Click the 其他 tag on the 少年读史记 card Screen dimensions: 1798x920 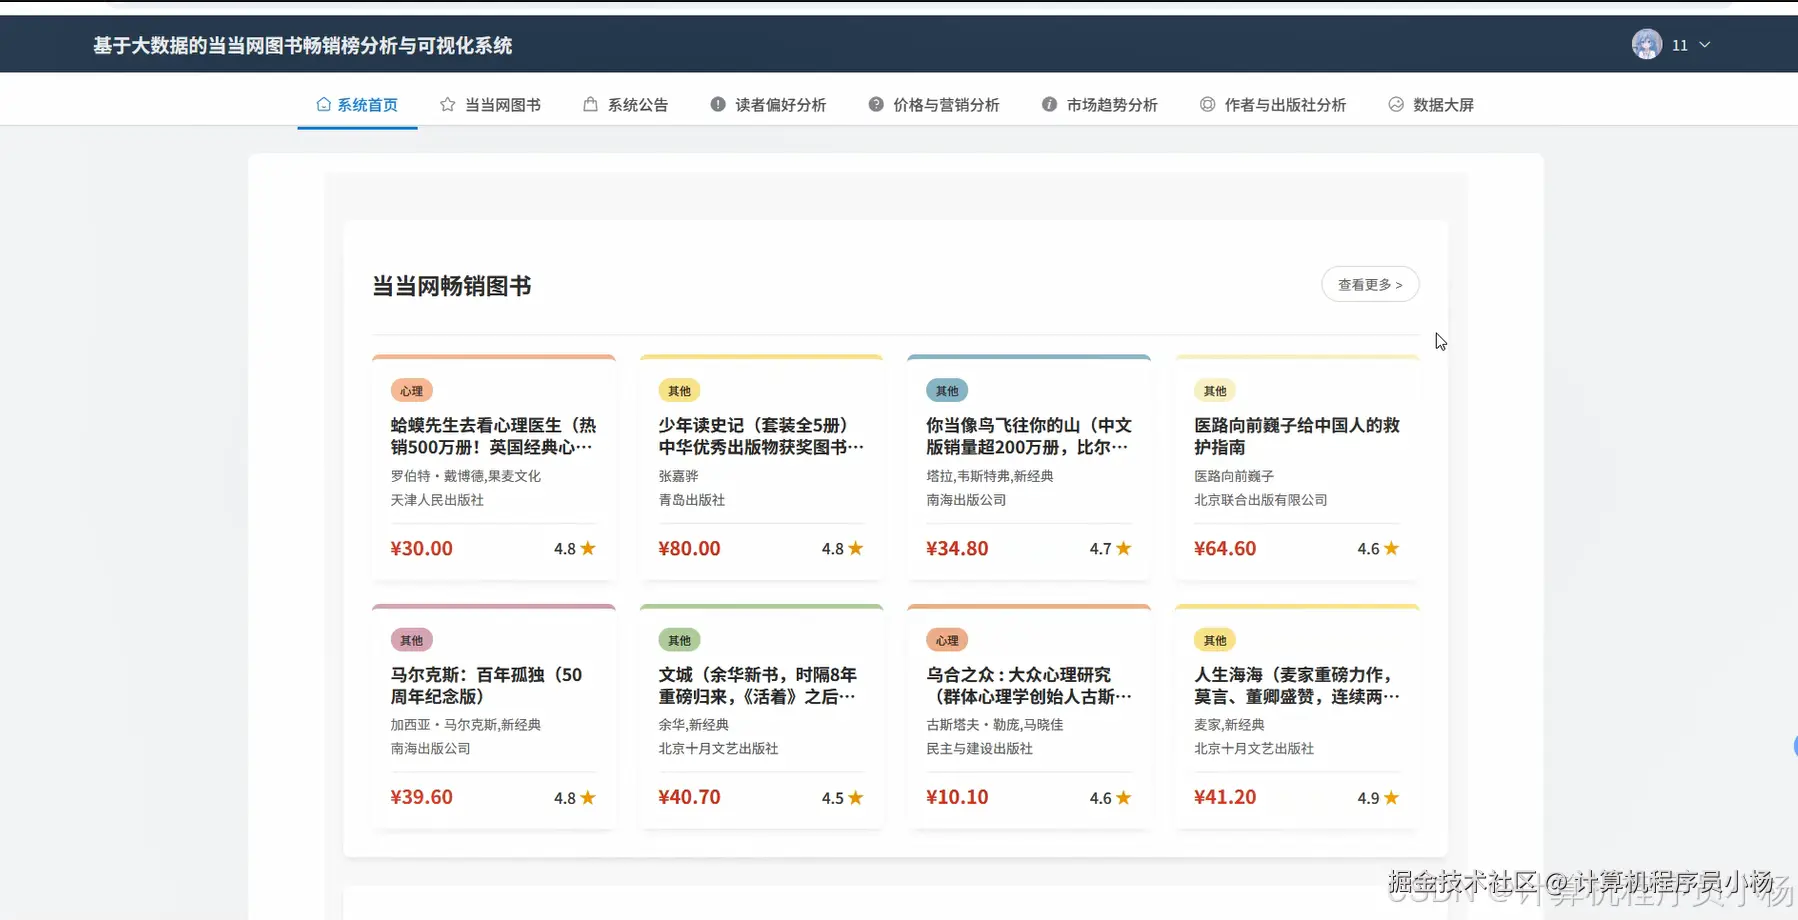679,391
